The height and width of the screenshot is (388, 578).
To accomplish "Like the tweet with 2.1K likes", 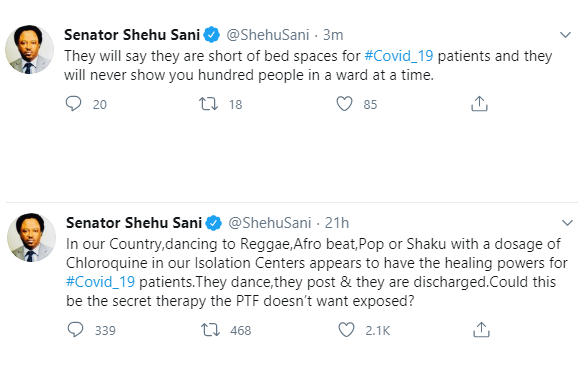I will [347, 330].
